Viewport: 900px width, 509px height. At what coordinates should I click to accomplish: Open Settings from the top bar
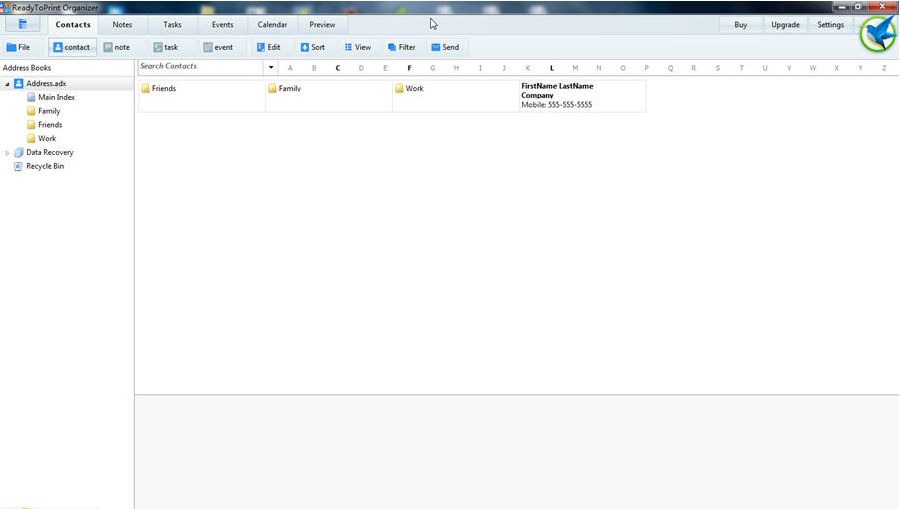pos(830,25)
